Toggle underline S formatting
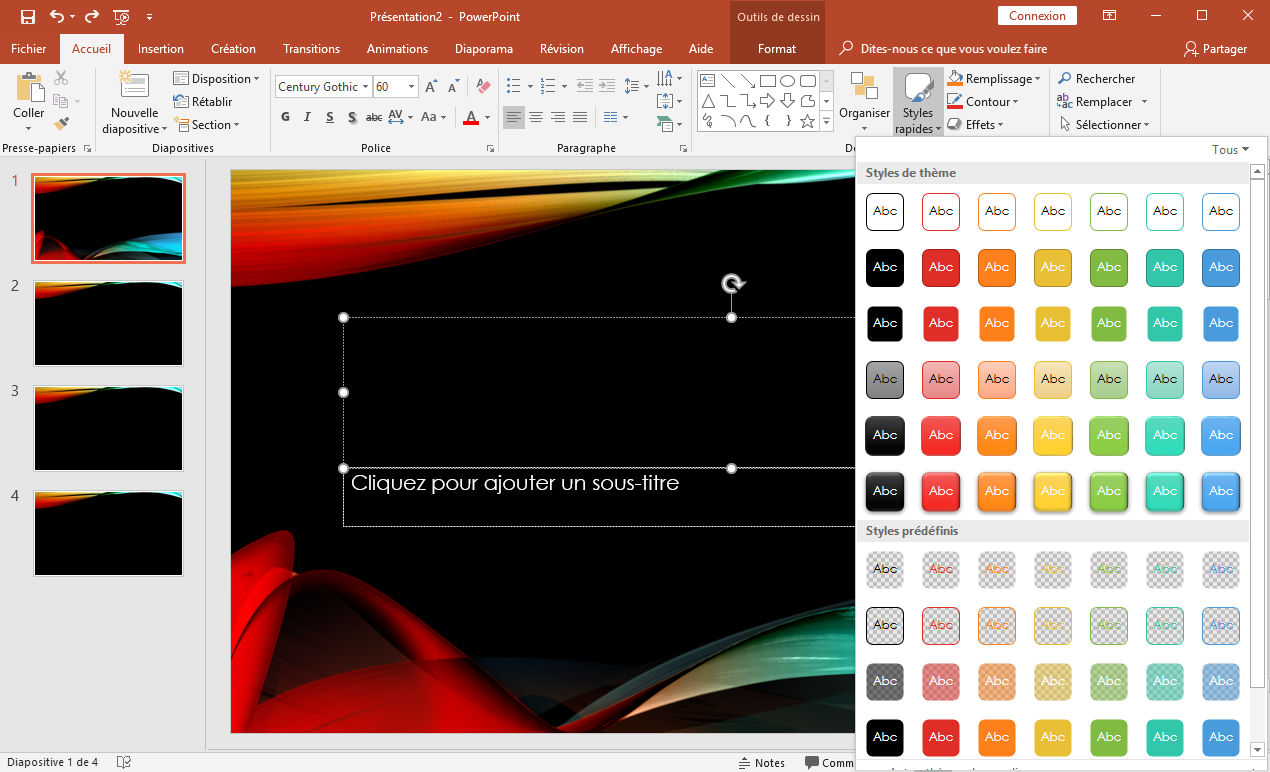This screenshot has width=1270, height=772. coord(329,118)
